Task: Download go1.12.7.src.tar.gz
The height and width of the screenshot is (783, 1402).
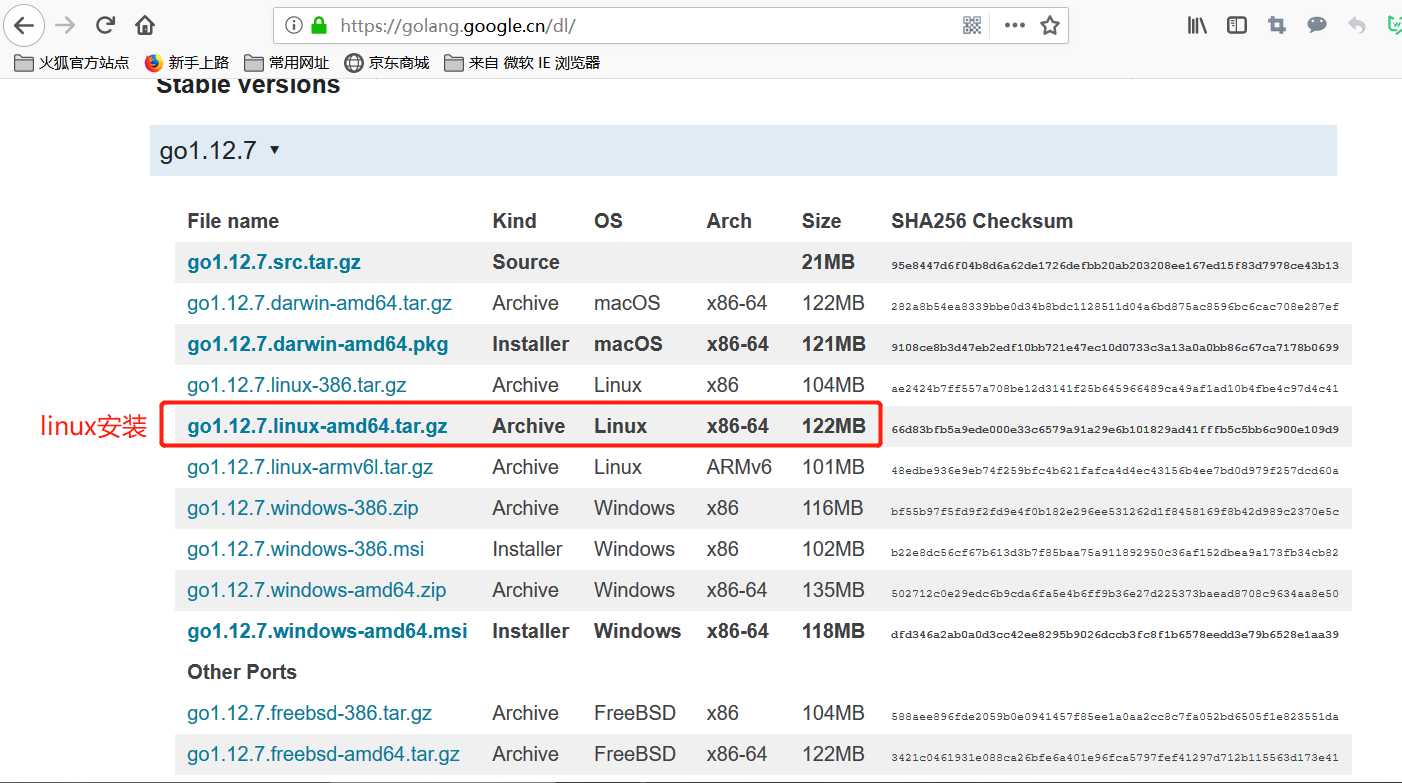Action: (x=274, y=262)
